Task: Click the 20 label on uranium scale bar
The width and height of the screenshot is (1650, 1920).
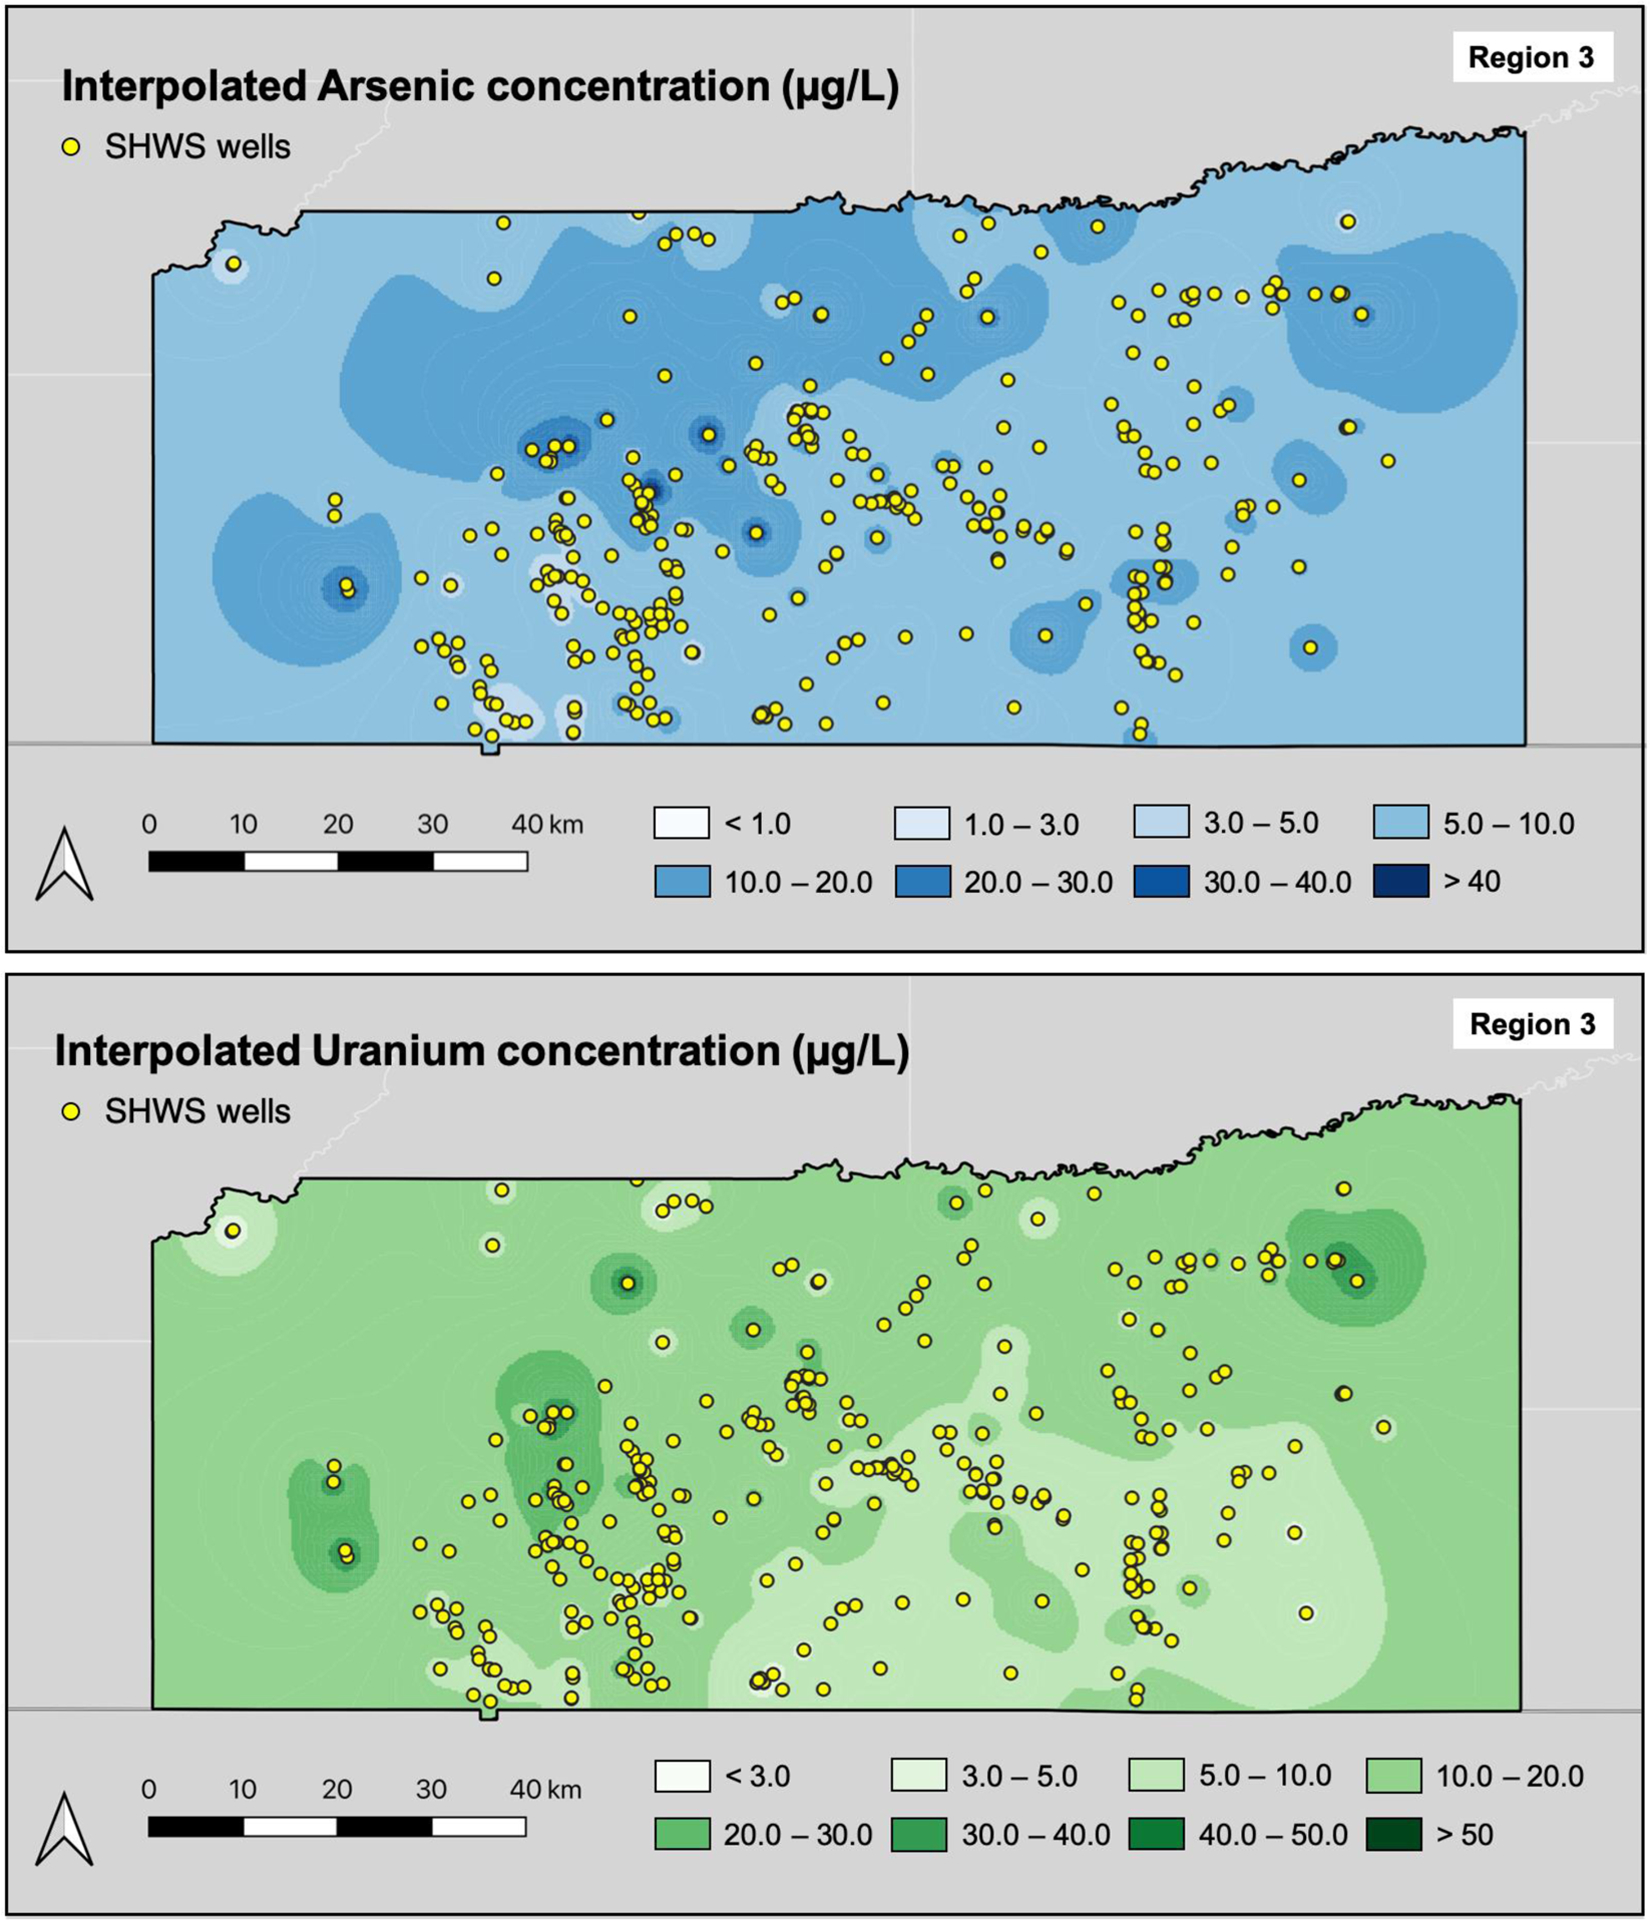Action: click(337, 1789)
